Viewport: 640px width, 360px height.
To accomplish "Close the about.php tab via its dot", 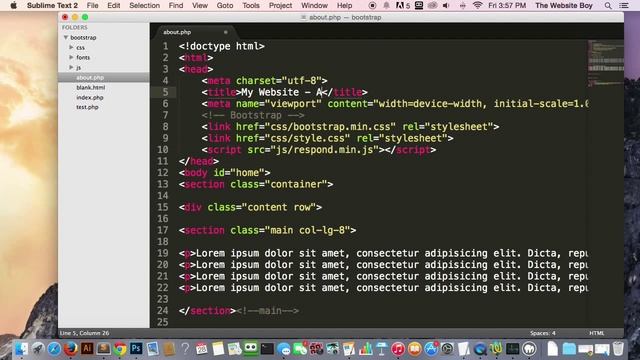I will (x=225, y=32).
